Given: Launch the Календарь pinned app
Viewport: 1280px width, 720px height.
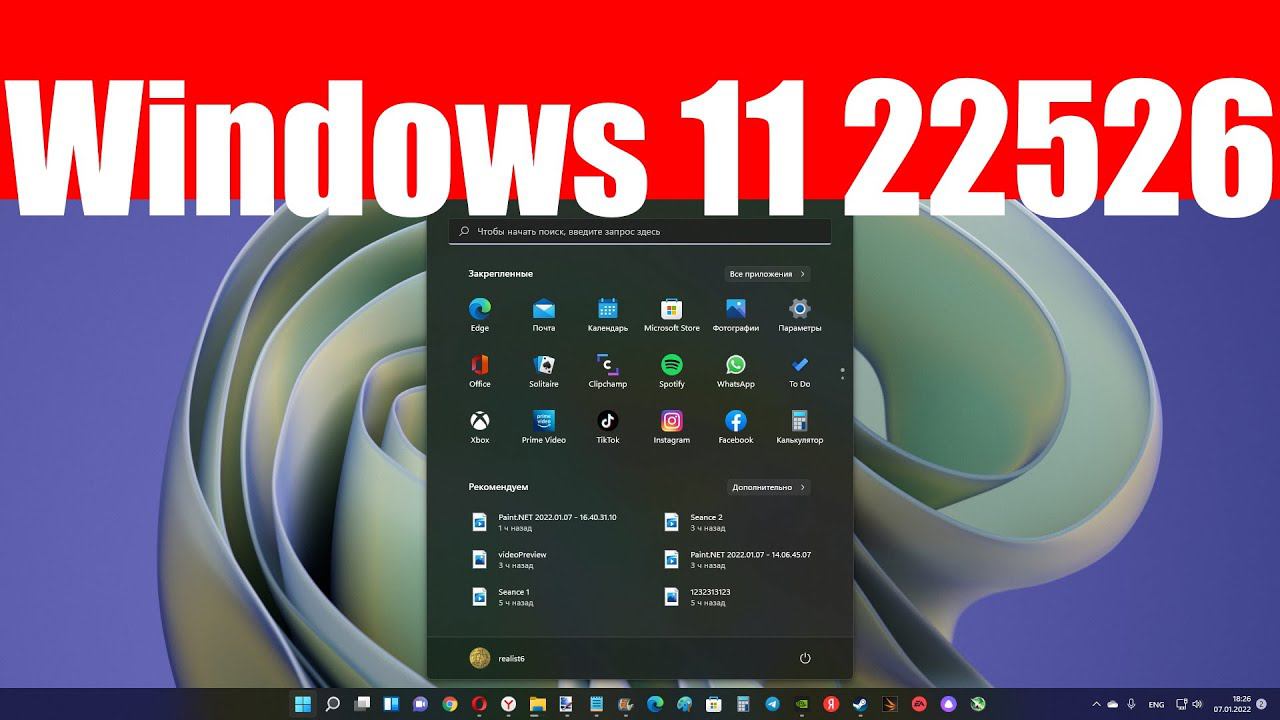Looking at the screenshot, I should [x=608, y=315].
